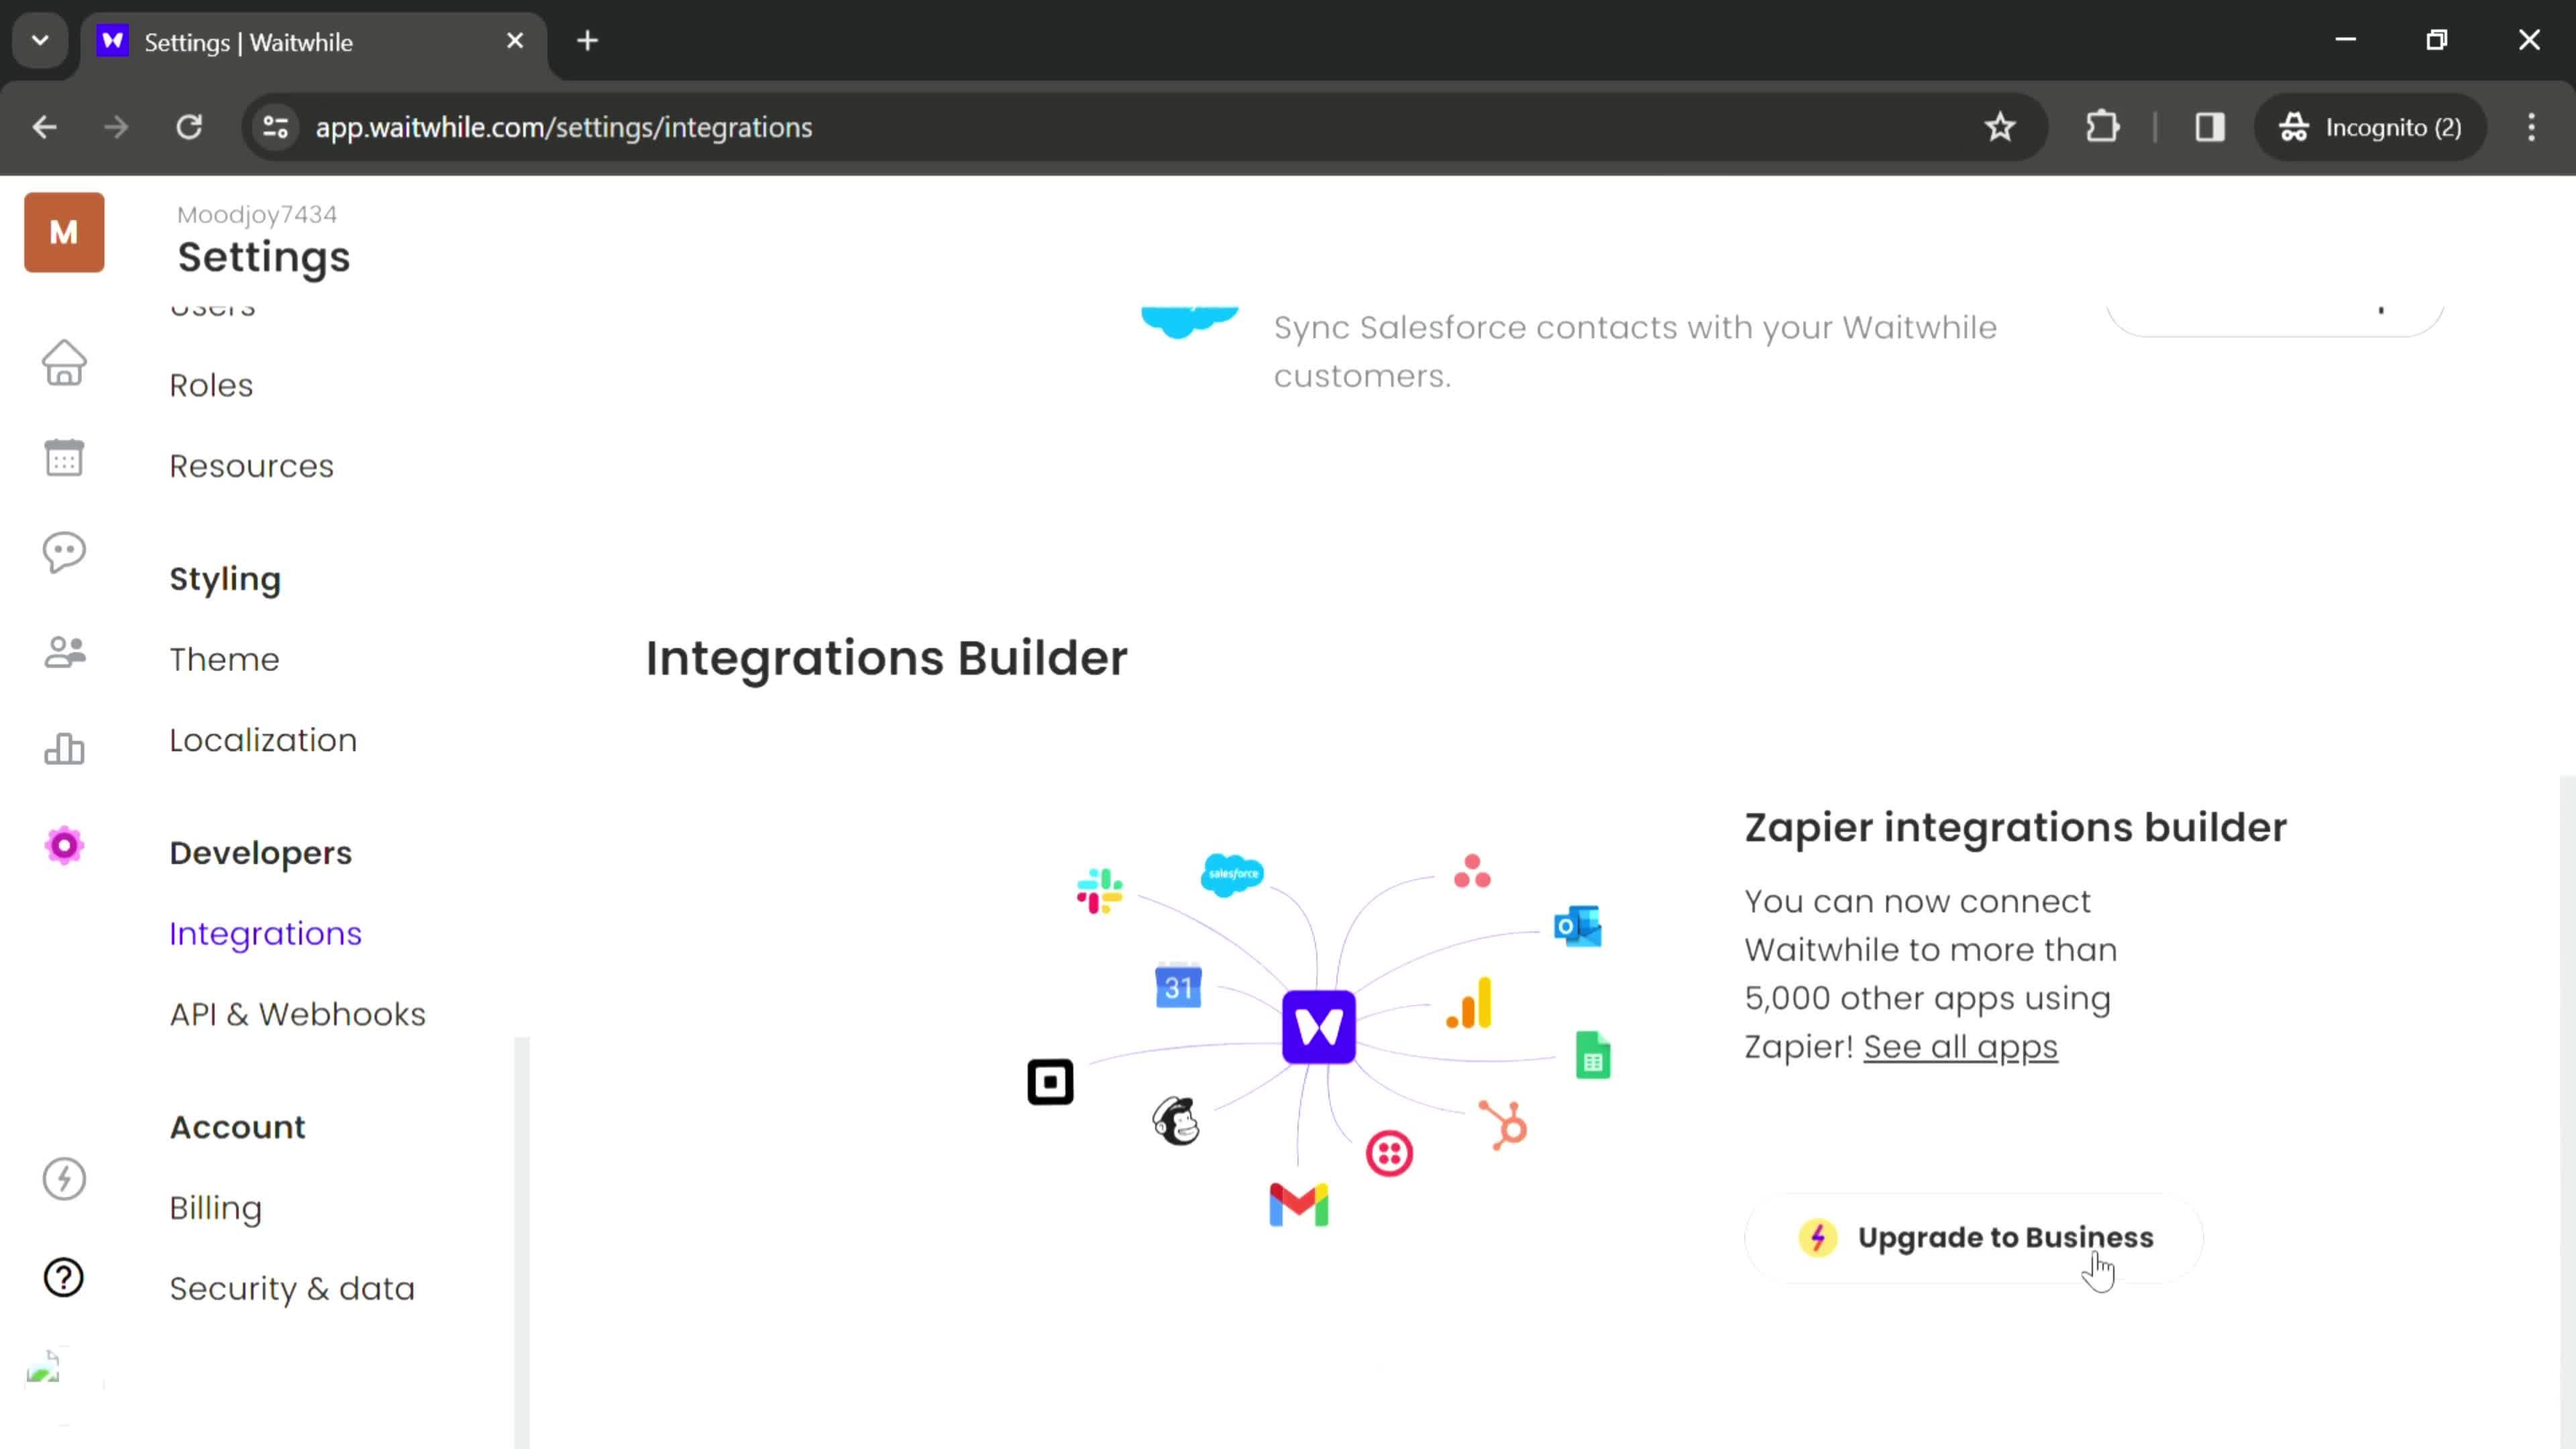
Task: Open the Localization settings page
Action: point(263,740)
